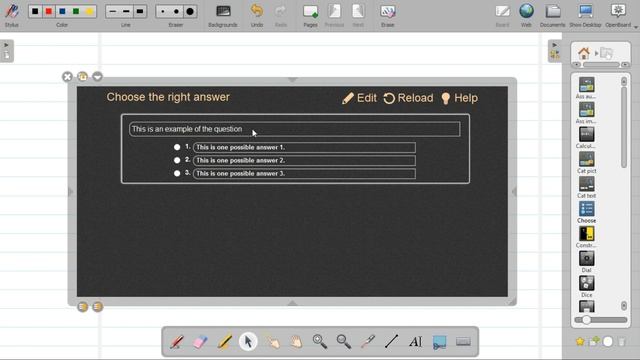
Task: Pick the black pen color
Action: coord(35,11)
